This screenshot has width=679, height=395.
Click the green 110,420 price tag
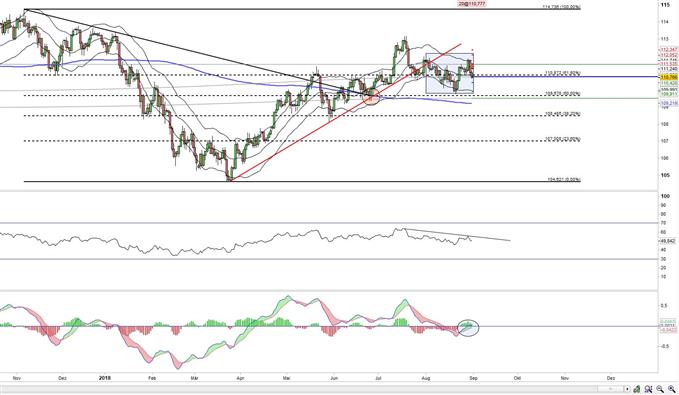[668, 83]
